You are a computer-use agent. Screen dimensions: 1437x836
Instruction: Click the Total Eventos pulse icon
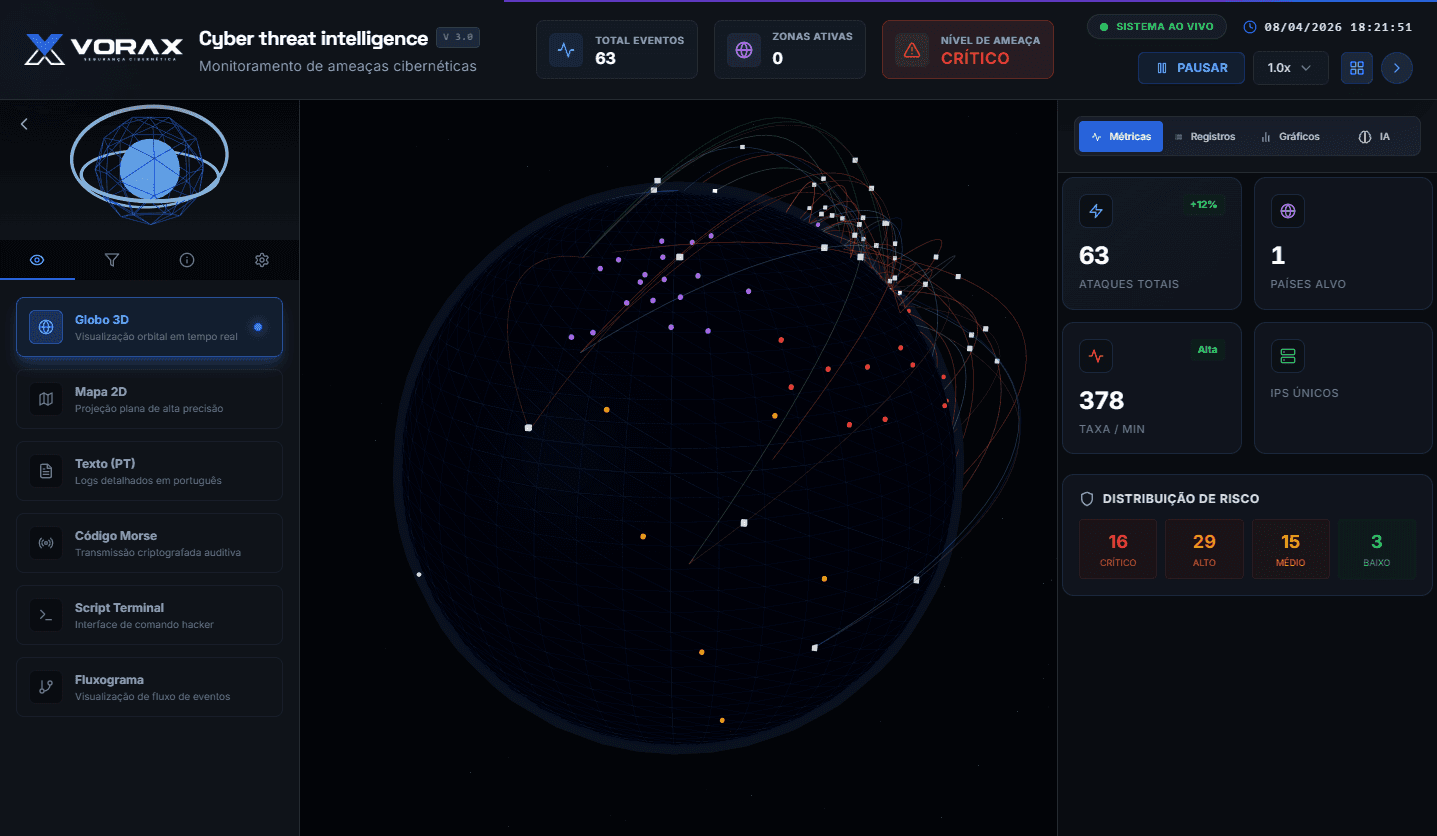point(566,49)
